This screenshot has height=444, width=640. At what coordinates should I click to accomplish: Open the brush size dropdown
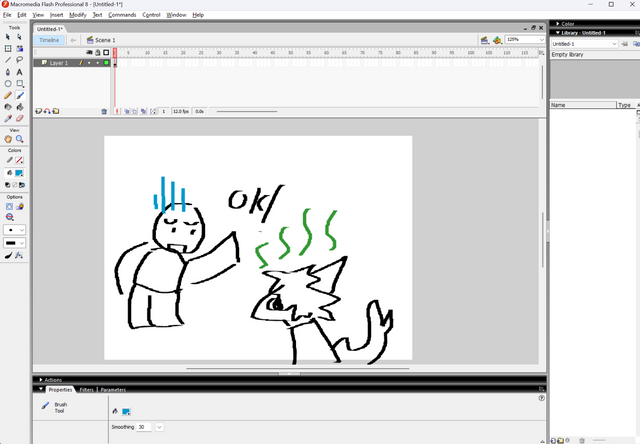point(15,230)
